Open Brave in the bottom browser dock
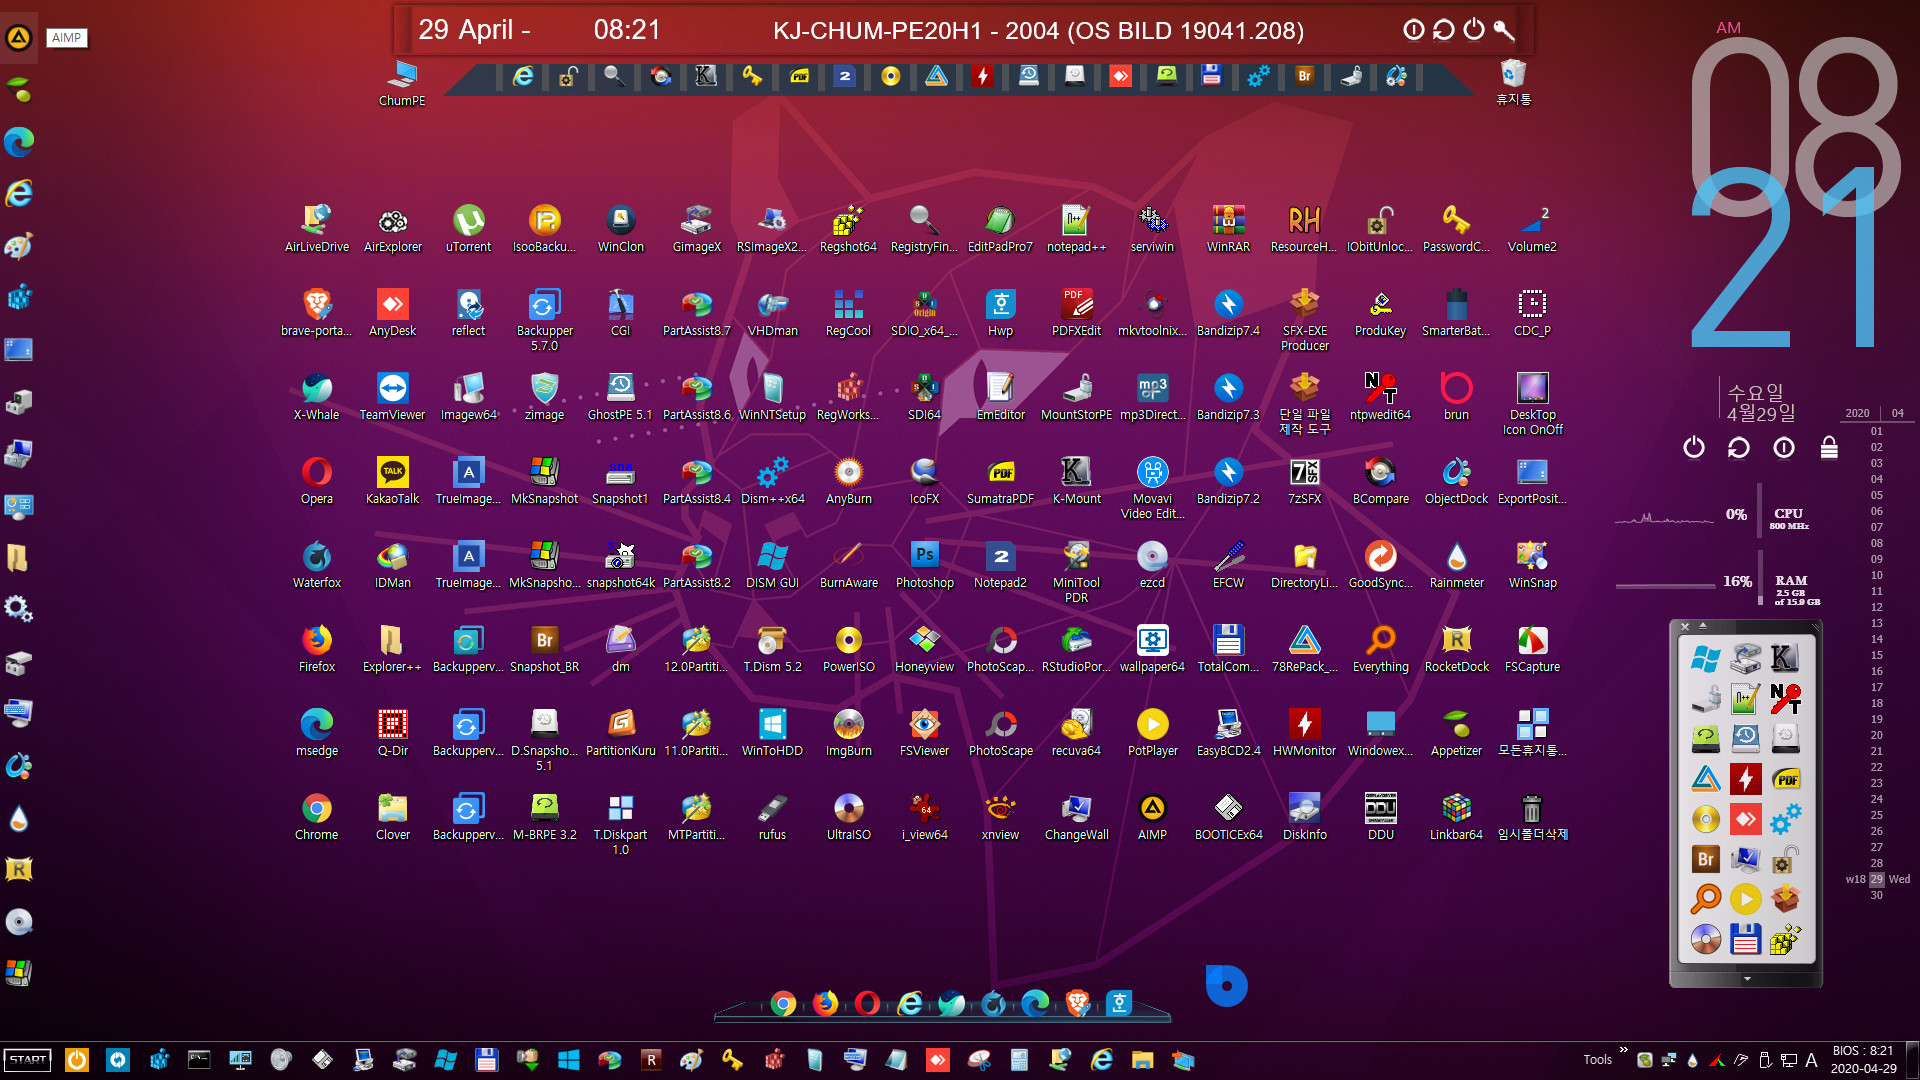The height and width of the screenshot is (1080, 1920). (1077, 1002)
